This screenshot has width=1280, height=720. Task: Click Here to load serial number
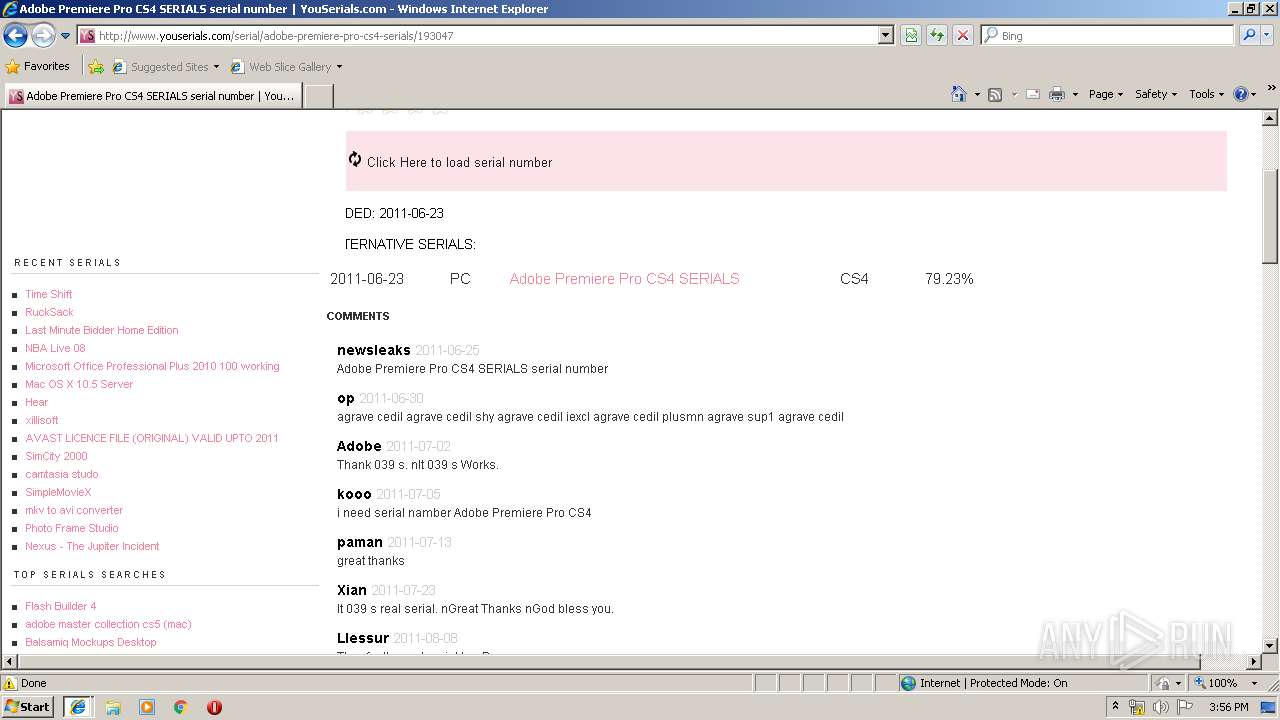point(459,162)
